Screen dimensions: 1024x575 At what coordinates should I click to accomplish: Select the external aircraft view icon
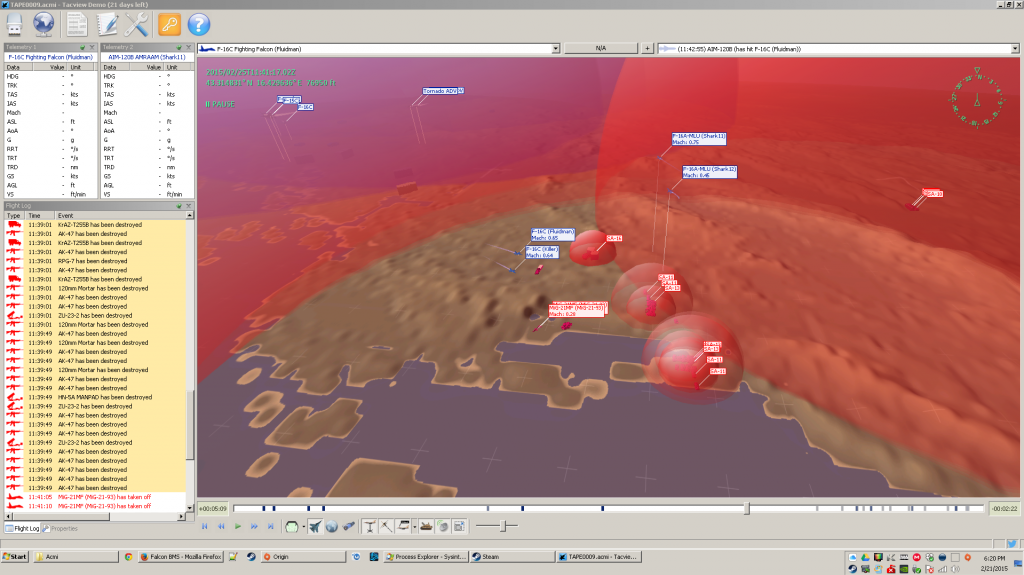(315, 526)
